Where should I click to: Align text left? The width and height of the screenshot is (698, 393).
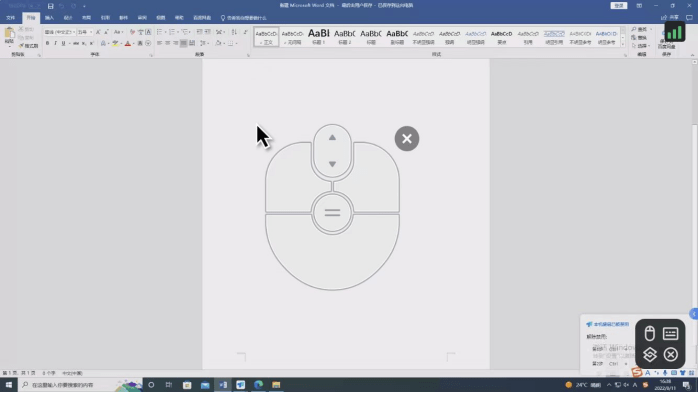159,43
